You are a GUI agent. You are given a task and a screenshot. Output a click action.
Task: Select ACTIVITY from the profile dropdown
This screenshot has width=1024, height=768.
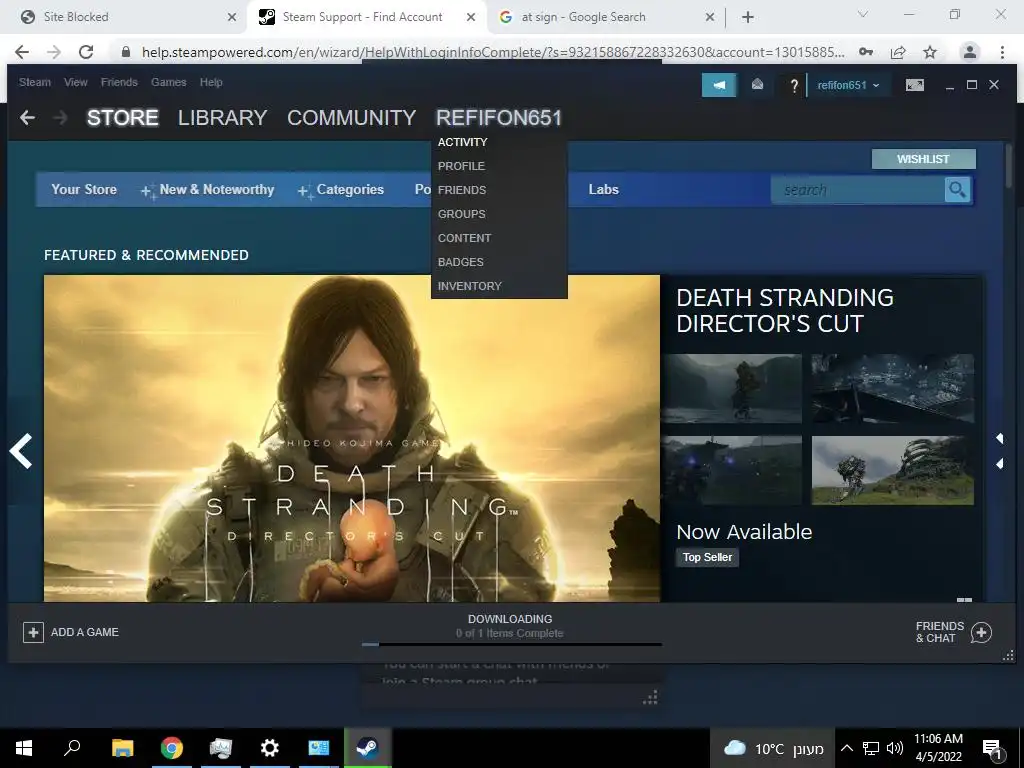(462, 142)
